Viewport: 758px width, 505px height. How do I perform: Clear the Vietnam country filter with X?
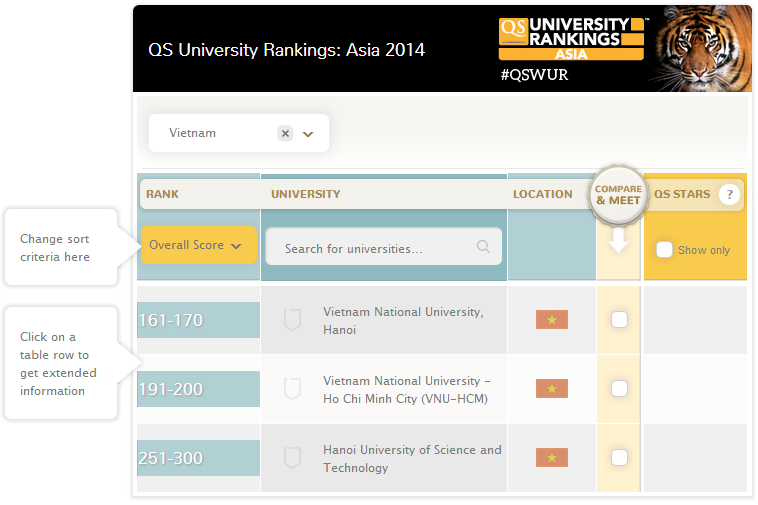285,133
